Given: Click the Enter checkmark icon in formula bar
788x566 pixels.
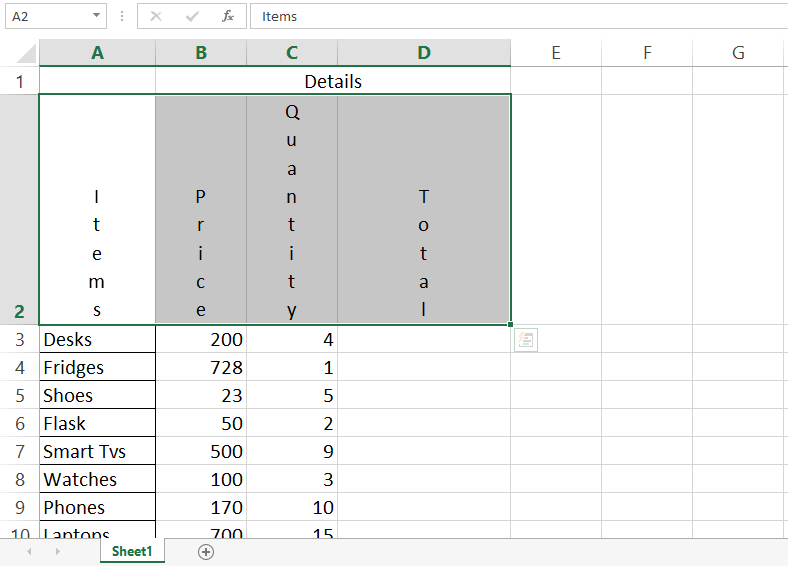Looking at the screenshot, I should pos(192,16).
